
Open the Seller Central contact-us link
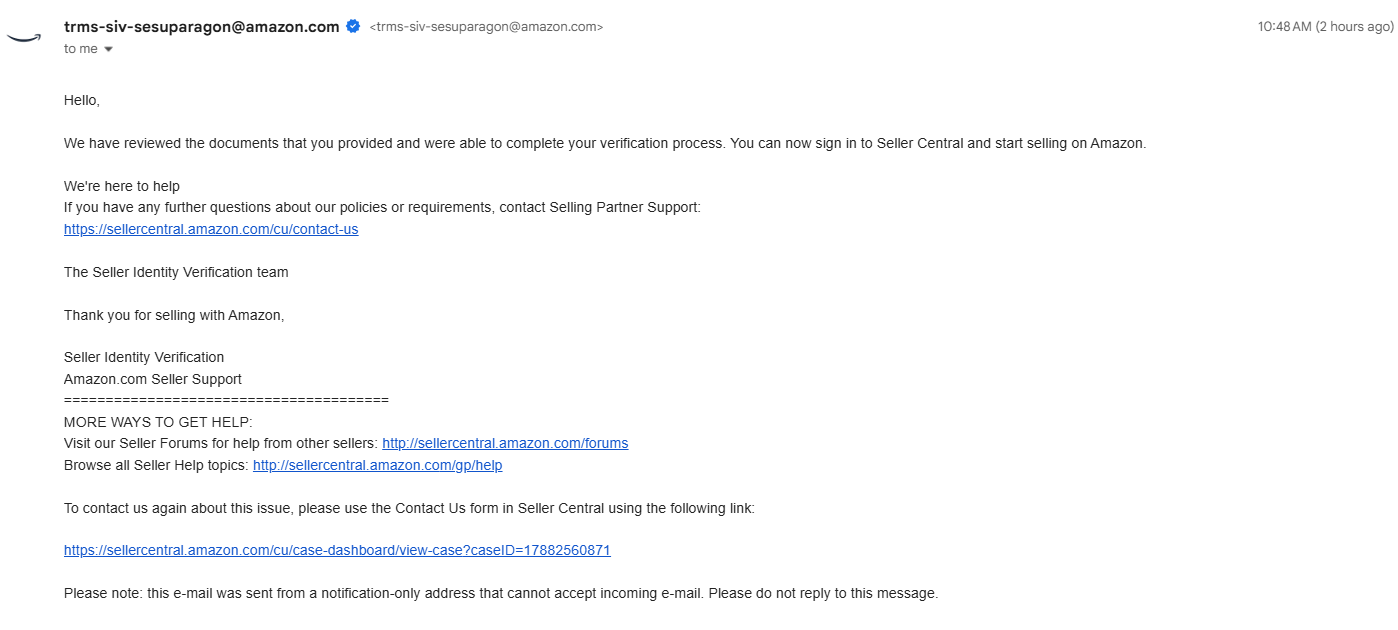coord(211,229)
